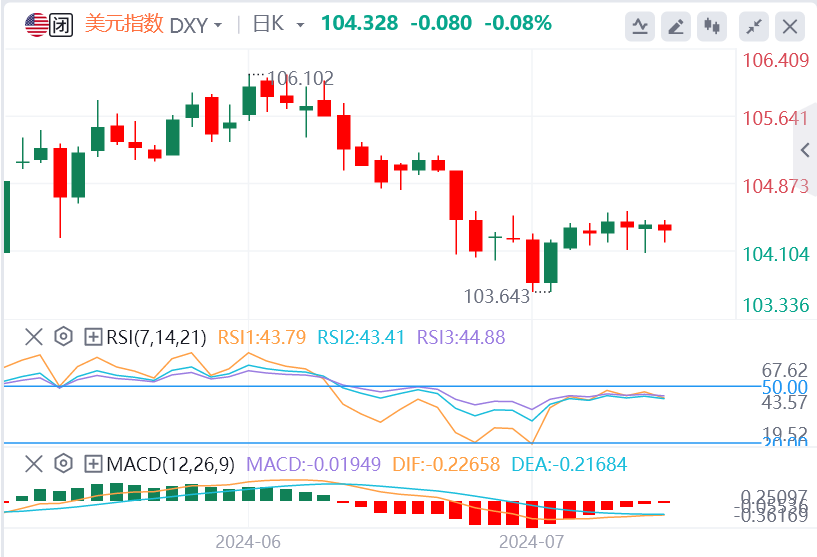
Task: Click the RSI 67.62 axis label
Action: 784,370
